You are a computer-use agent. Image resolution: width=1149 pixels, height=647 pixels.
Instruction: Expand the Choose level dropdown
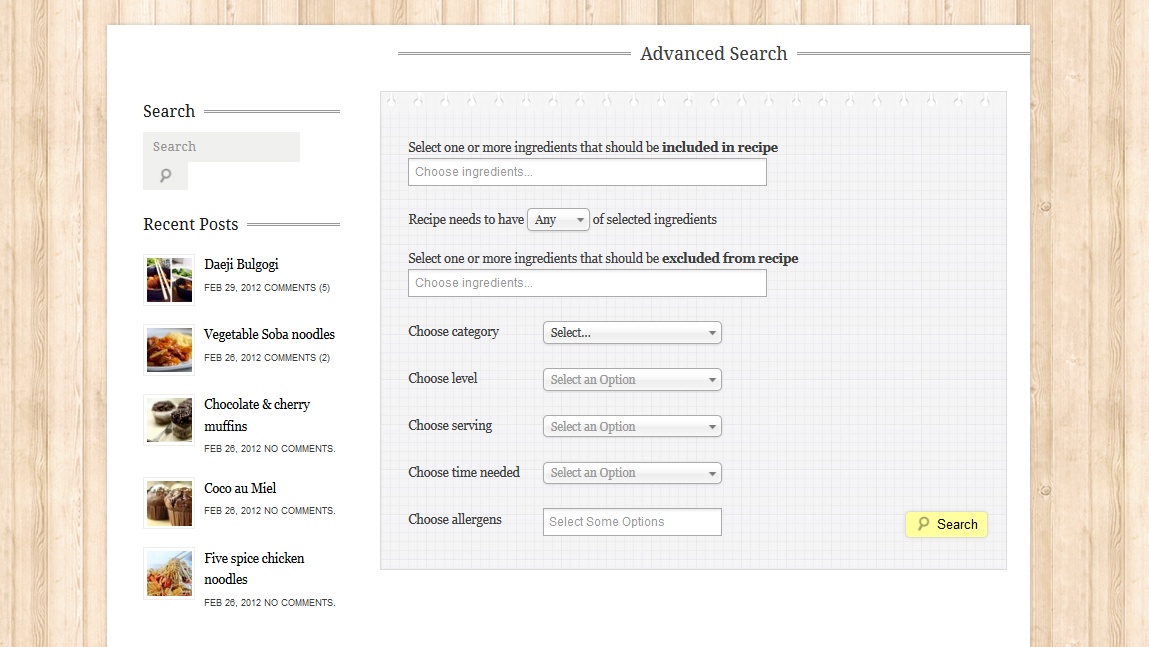coord(632,380)
